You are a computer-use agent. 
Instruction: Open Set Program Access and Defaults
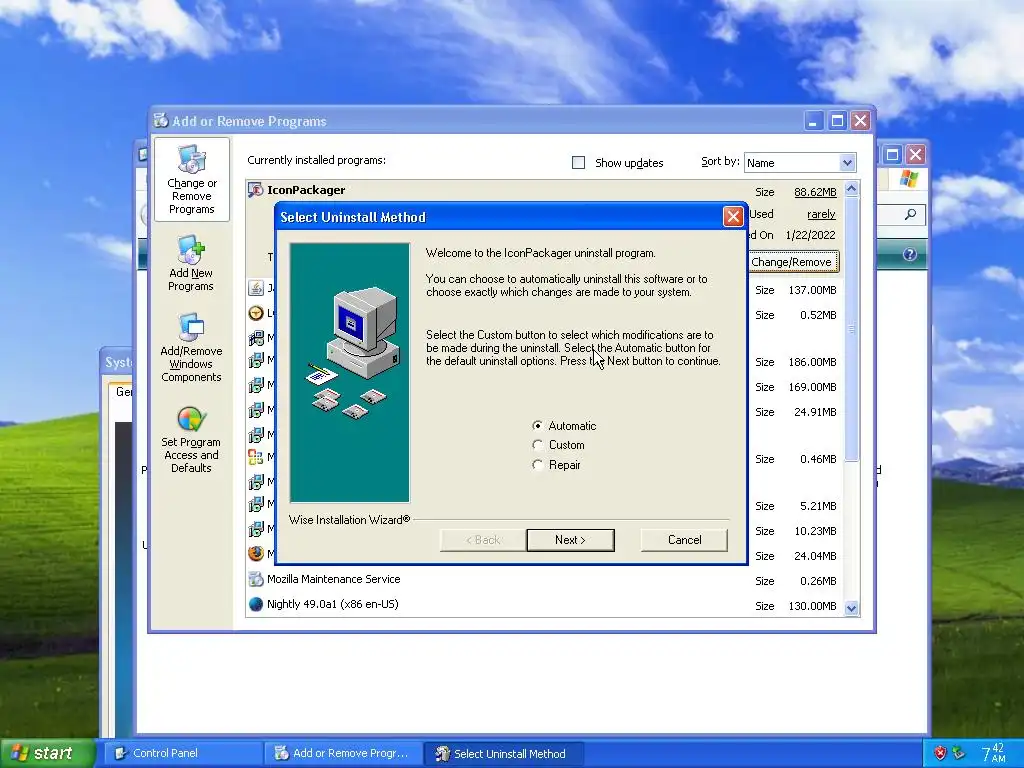pyautogui.click(x=191, y=440)
